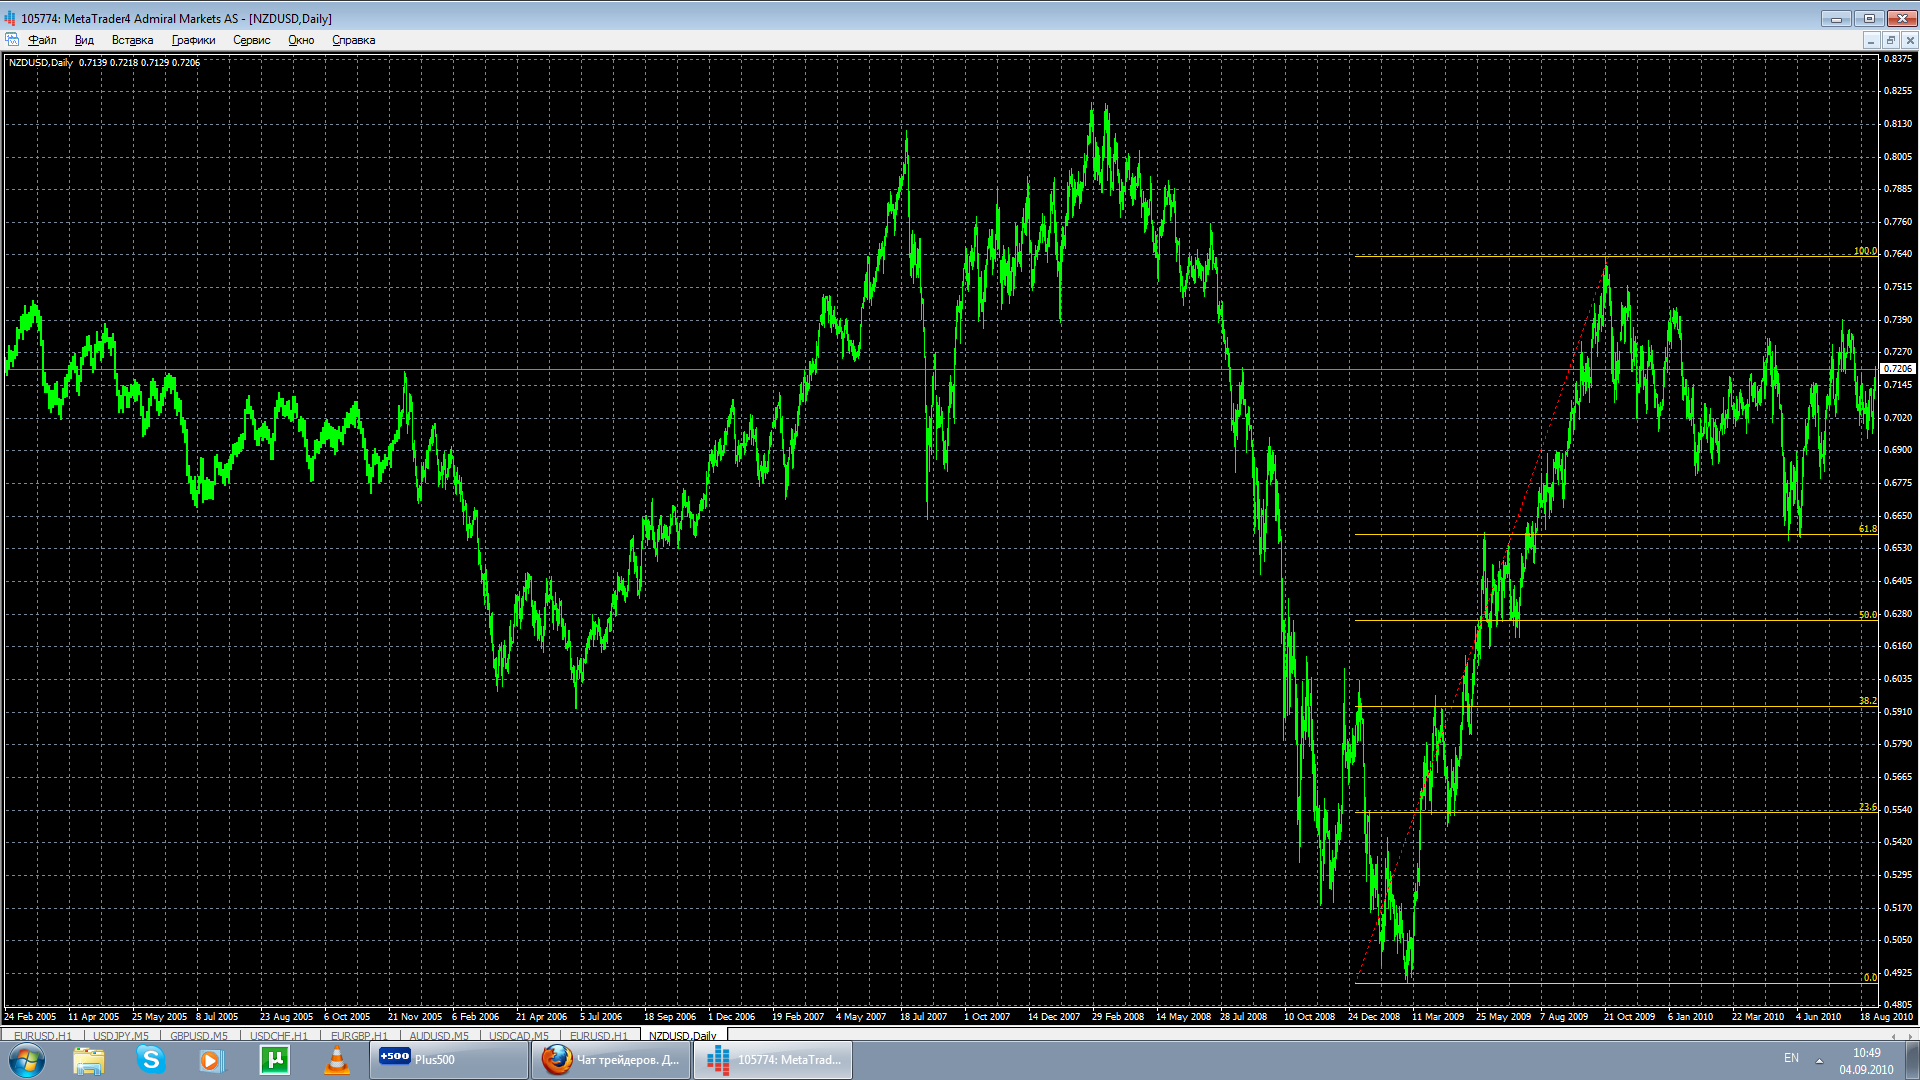1920x1080 pixels.
Task: Switch to the USDCHF,H1 chart tab
Action: tap(279, 1035)
